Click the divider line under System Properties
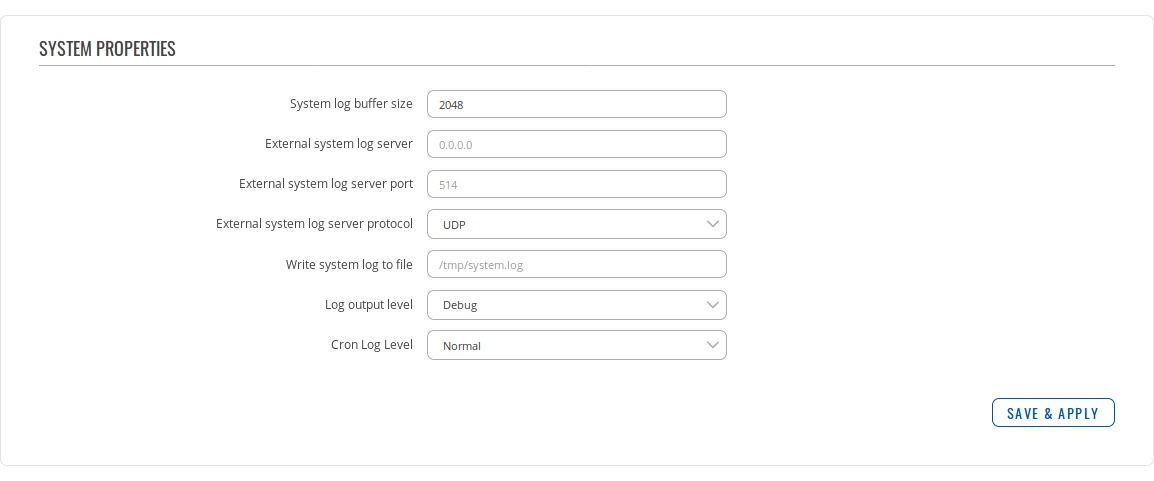 click(576, 65)
